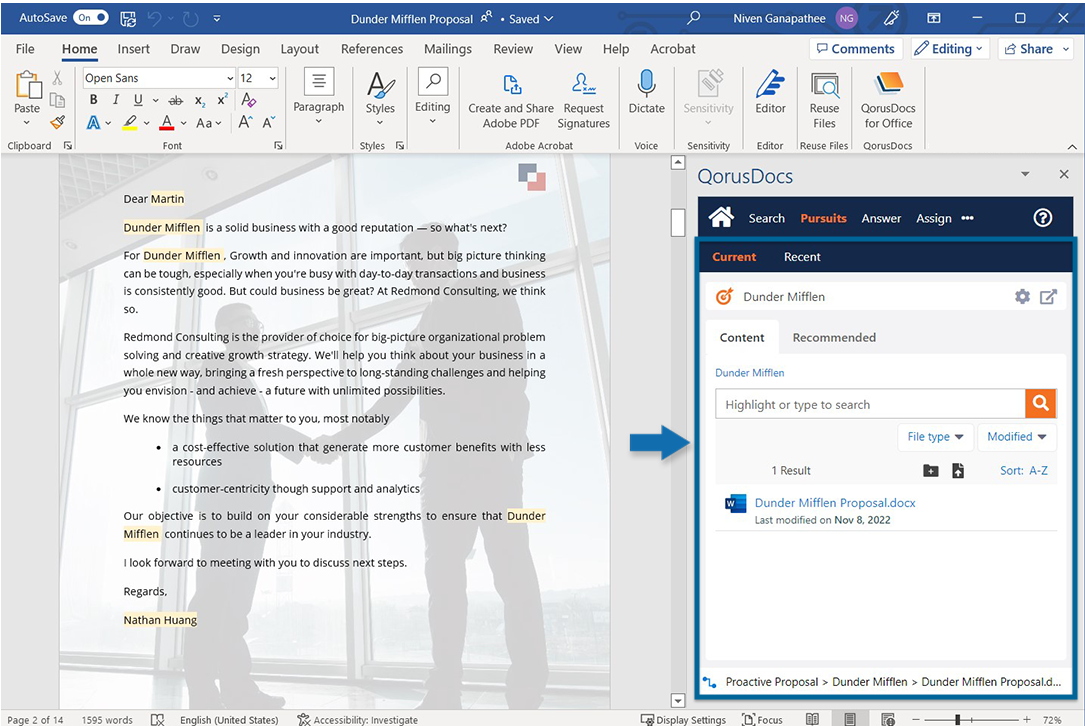Clear all formatting from text
The height and width of the screenshot is (726, 1085).
pos(248,100)
